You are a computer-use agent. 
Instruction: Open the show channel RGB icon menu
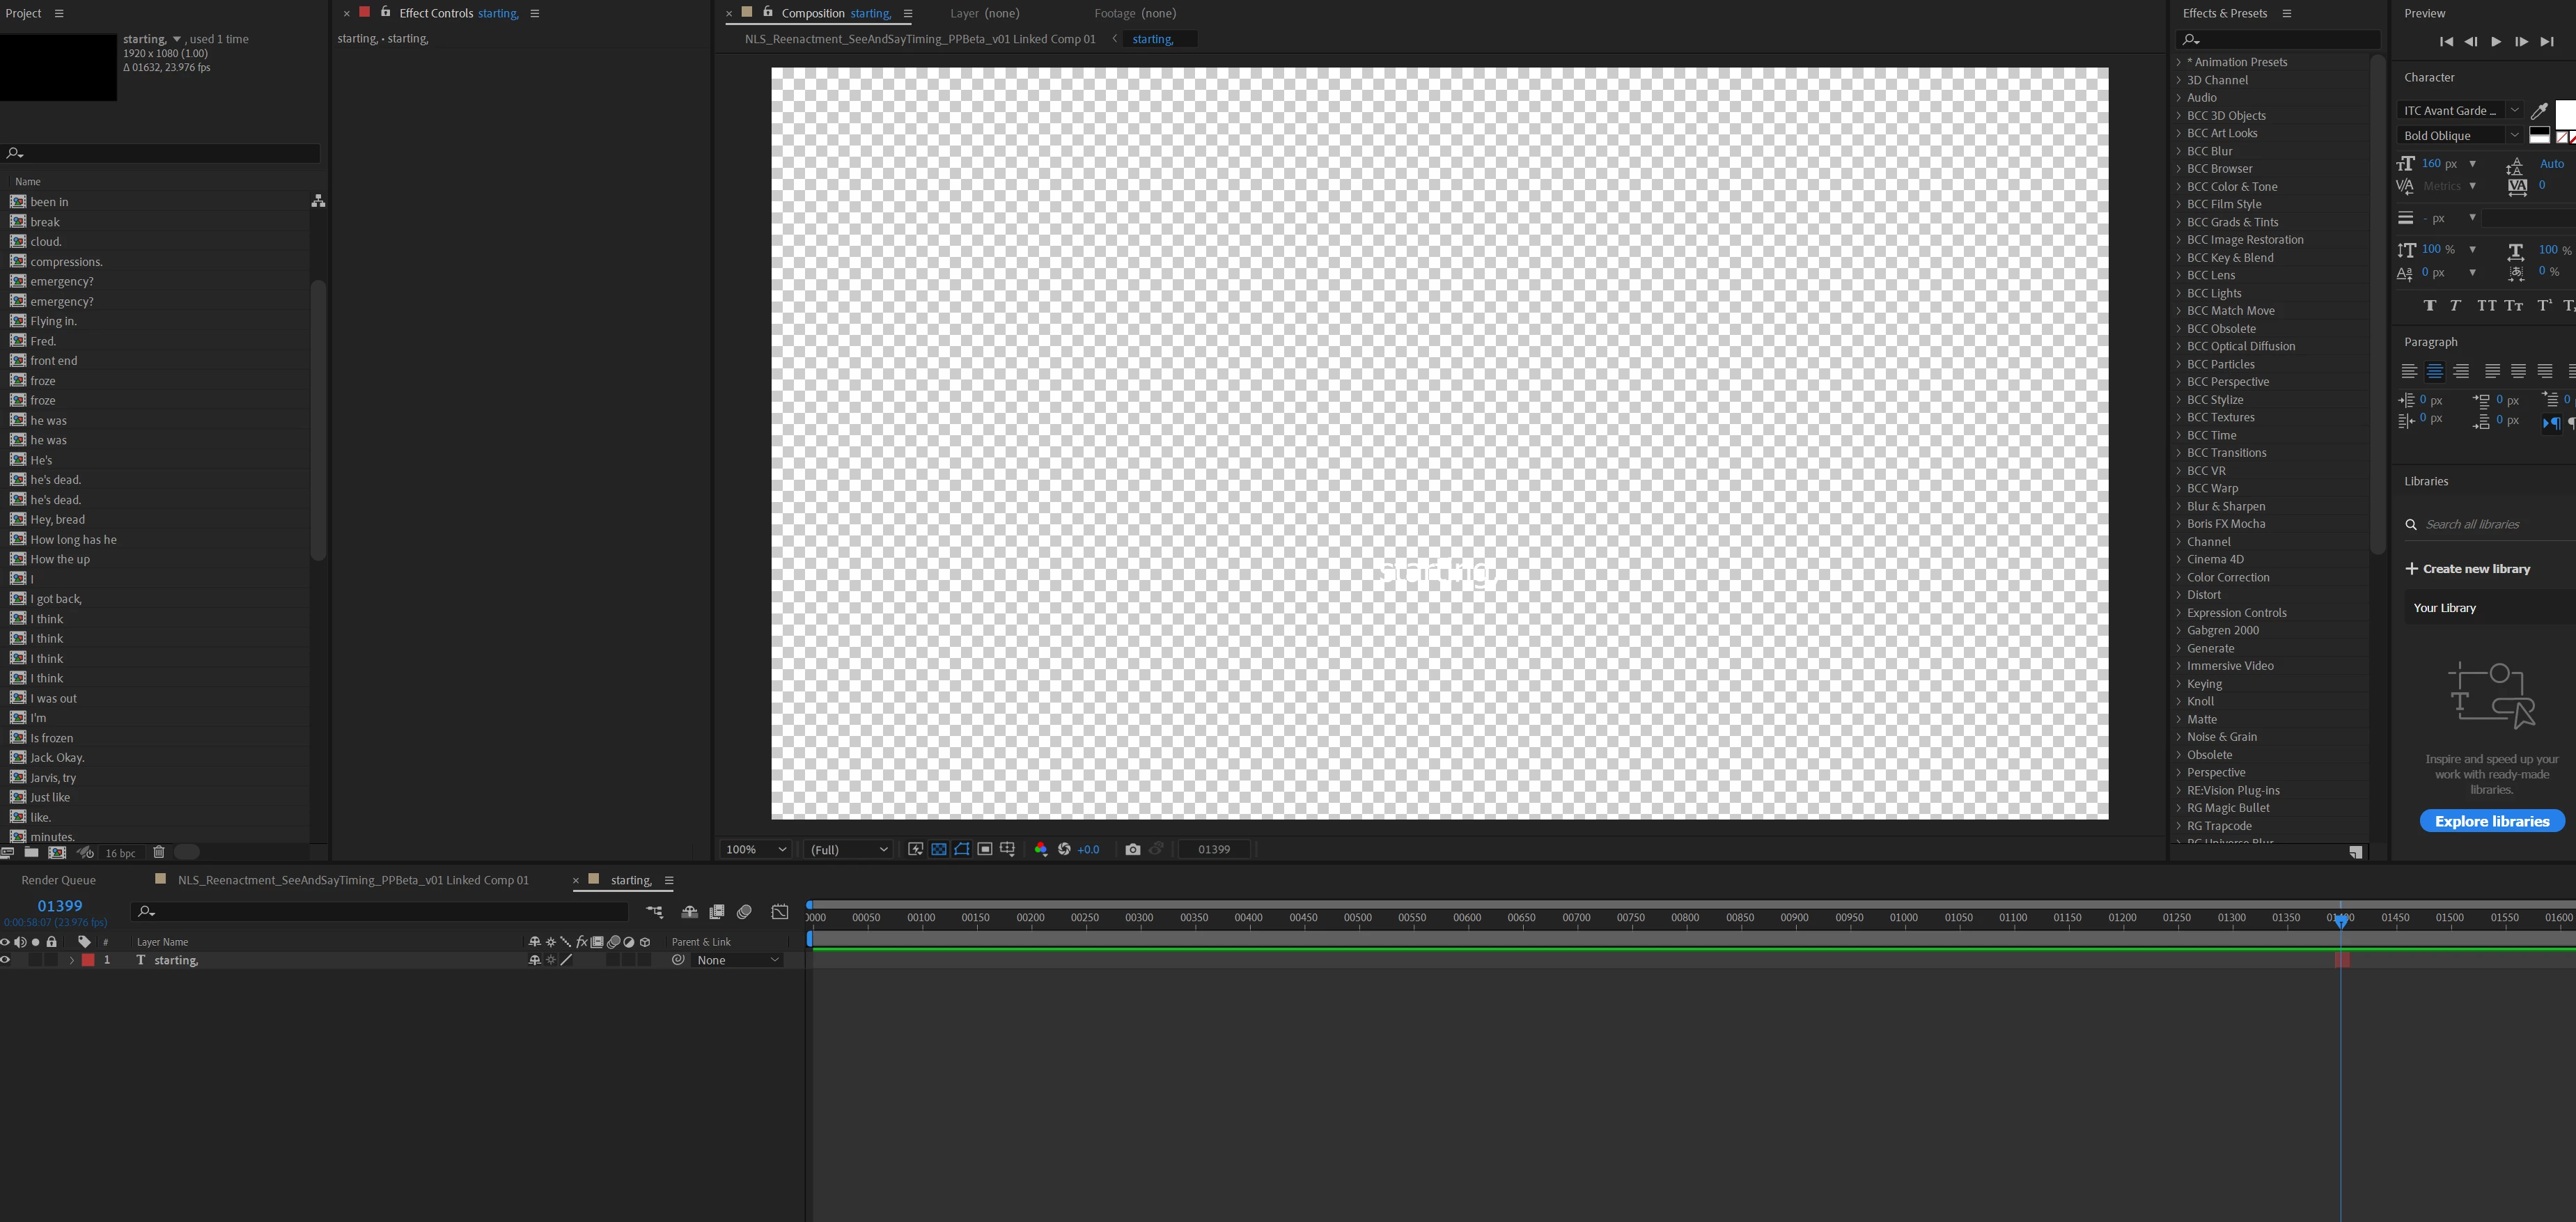[1040, 849]
